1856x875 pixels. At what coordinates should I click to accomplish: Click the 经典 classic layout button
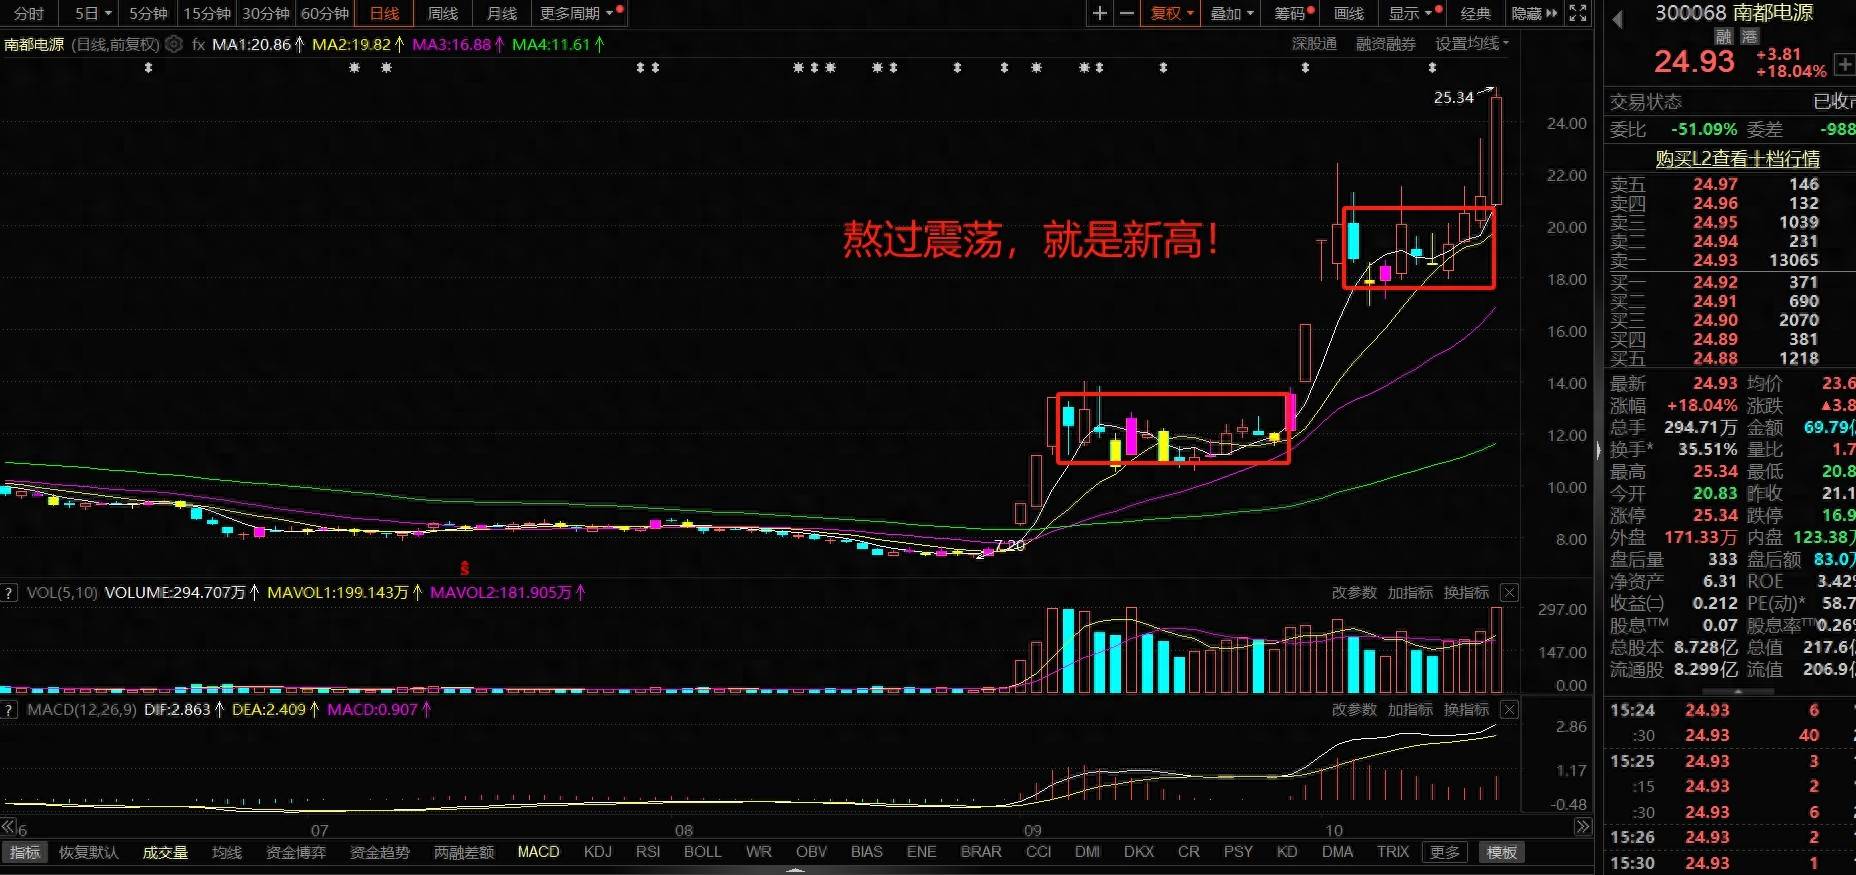(x=1475, y=13)
